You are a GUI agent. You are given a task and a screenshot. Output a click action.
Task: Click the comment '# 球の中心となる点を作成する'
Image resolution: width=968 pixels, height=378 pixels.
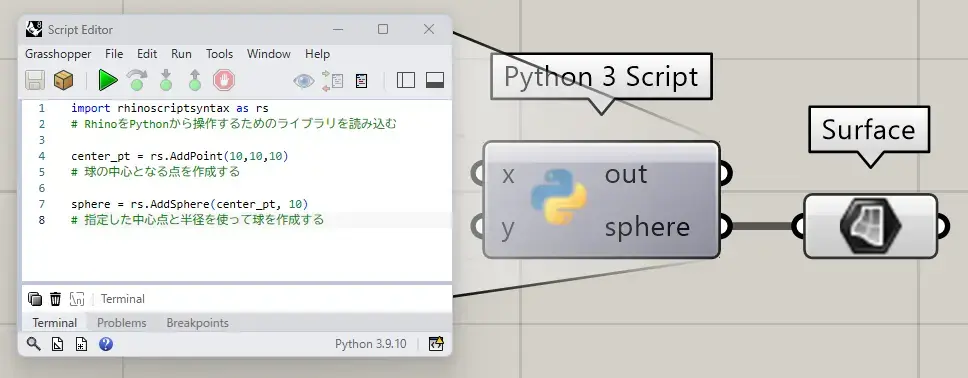click(155, 172)
